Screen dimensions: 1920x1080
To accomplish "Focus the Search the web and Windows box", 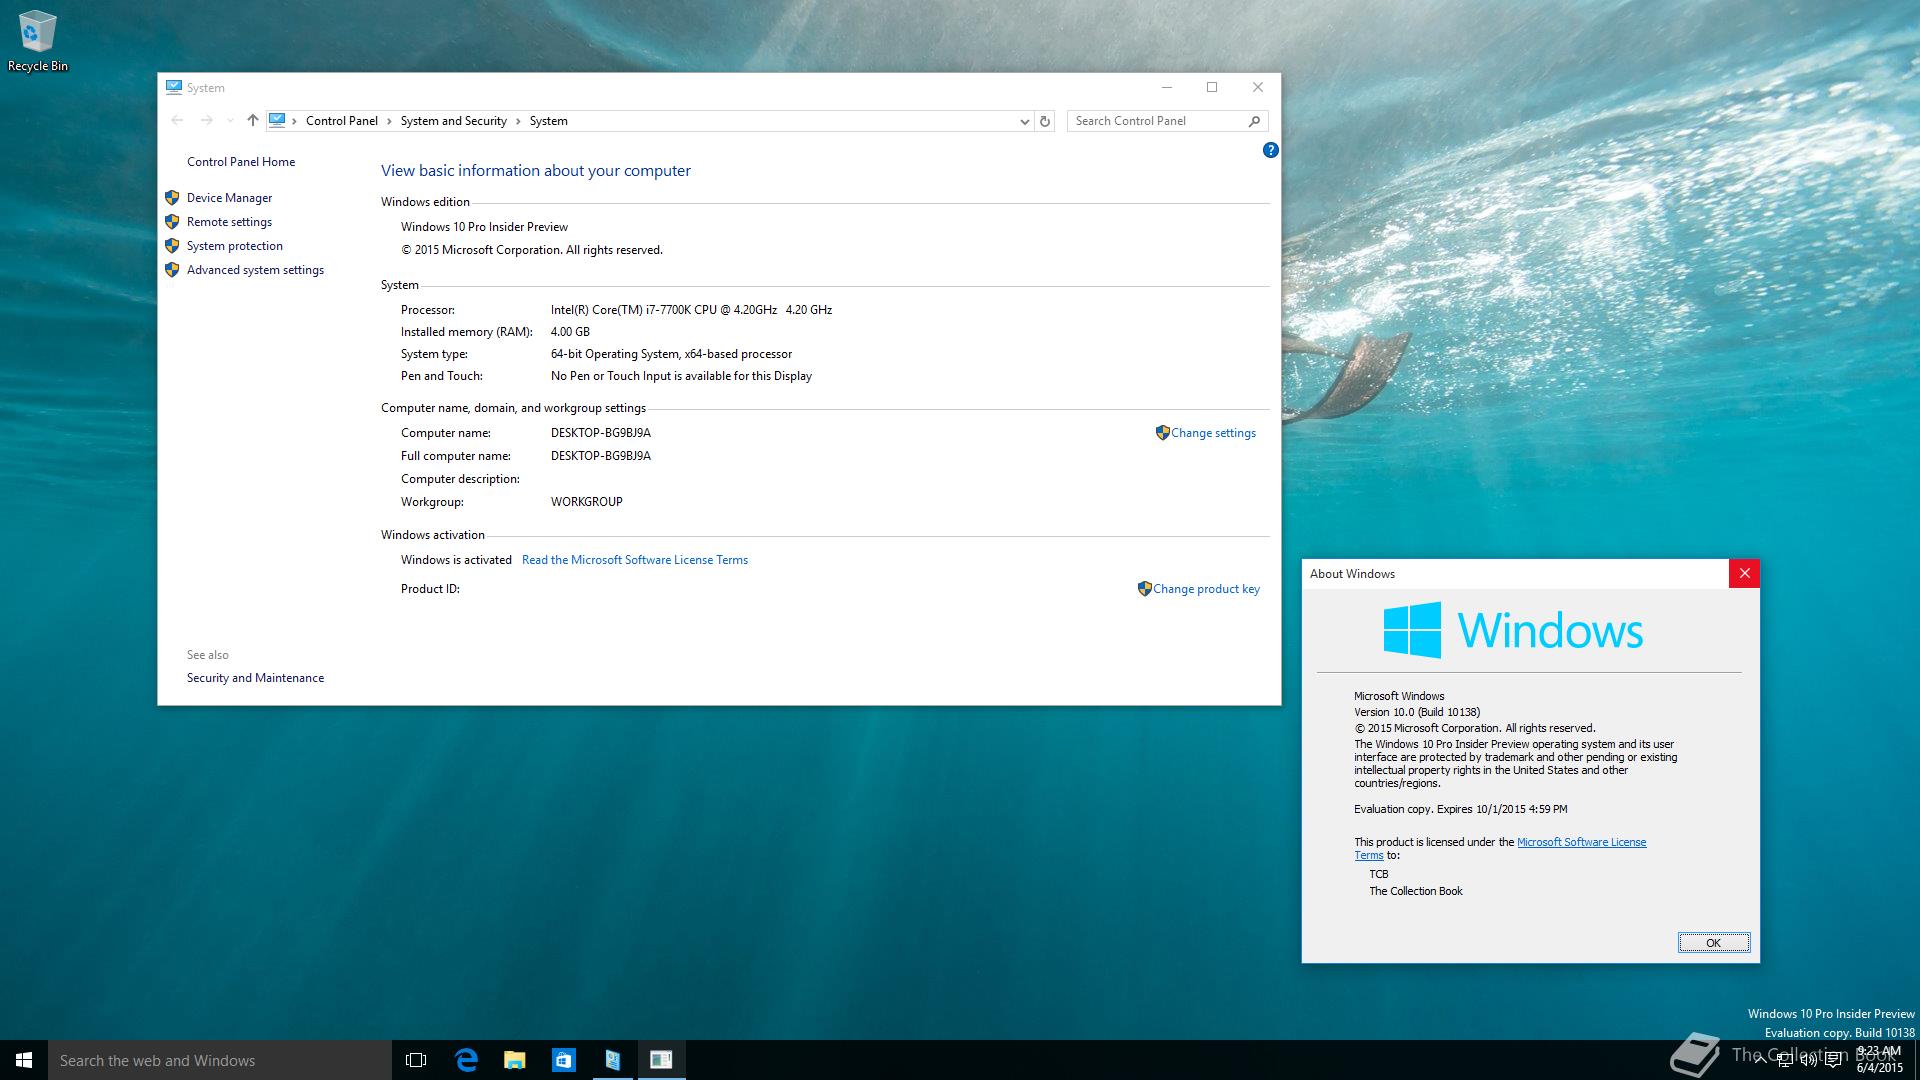I will point(220,1060).
